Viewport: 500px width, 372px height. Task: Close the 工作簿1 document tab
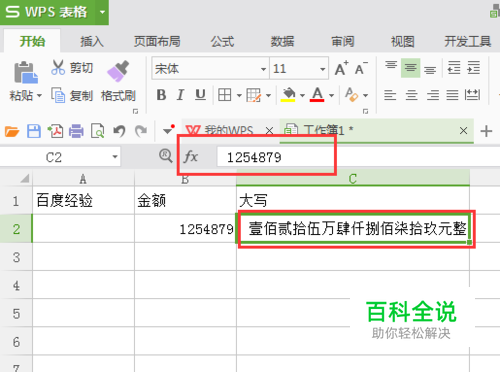[x=463, y=131]
